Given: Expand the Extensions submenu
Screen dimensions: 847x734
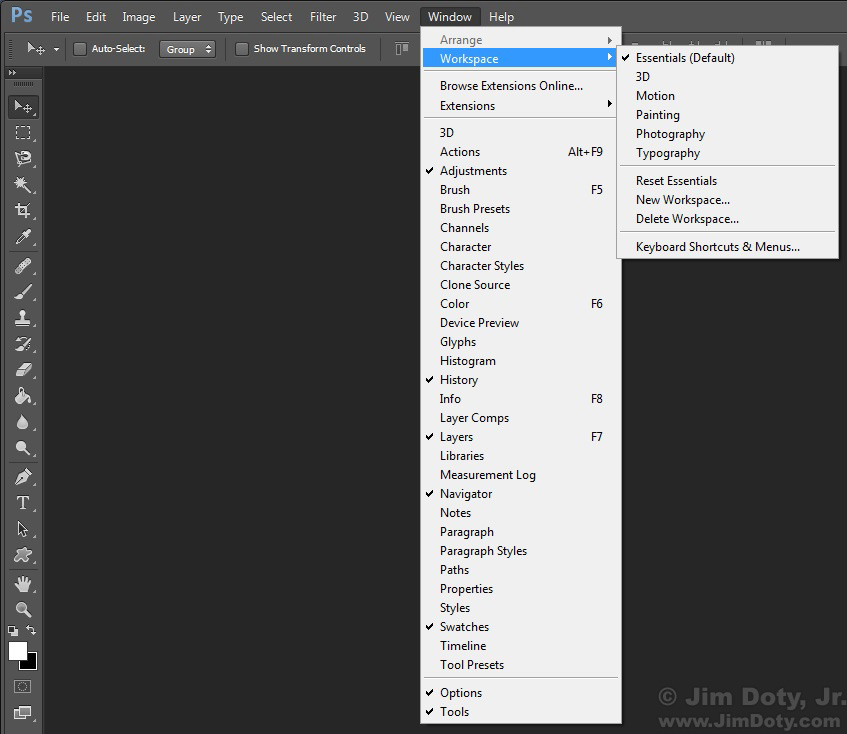Looking at the screenshot, I should (521, 106).
